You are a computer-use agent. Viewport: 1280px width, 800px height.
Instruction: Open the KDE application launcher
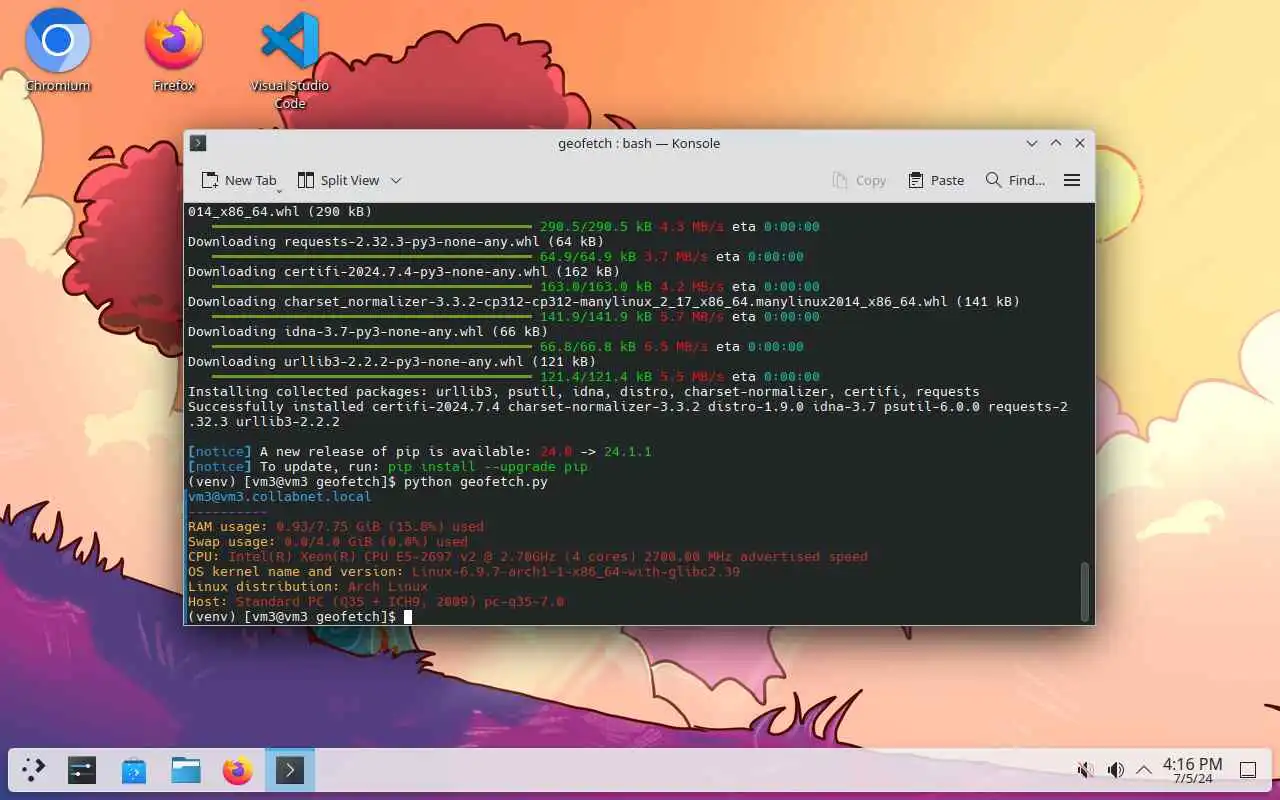coord(34,770)
